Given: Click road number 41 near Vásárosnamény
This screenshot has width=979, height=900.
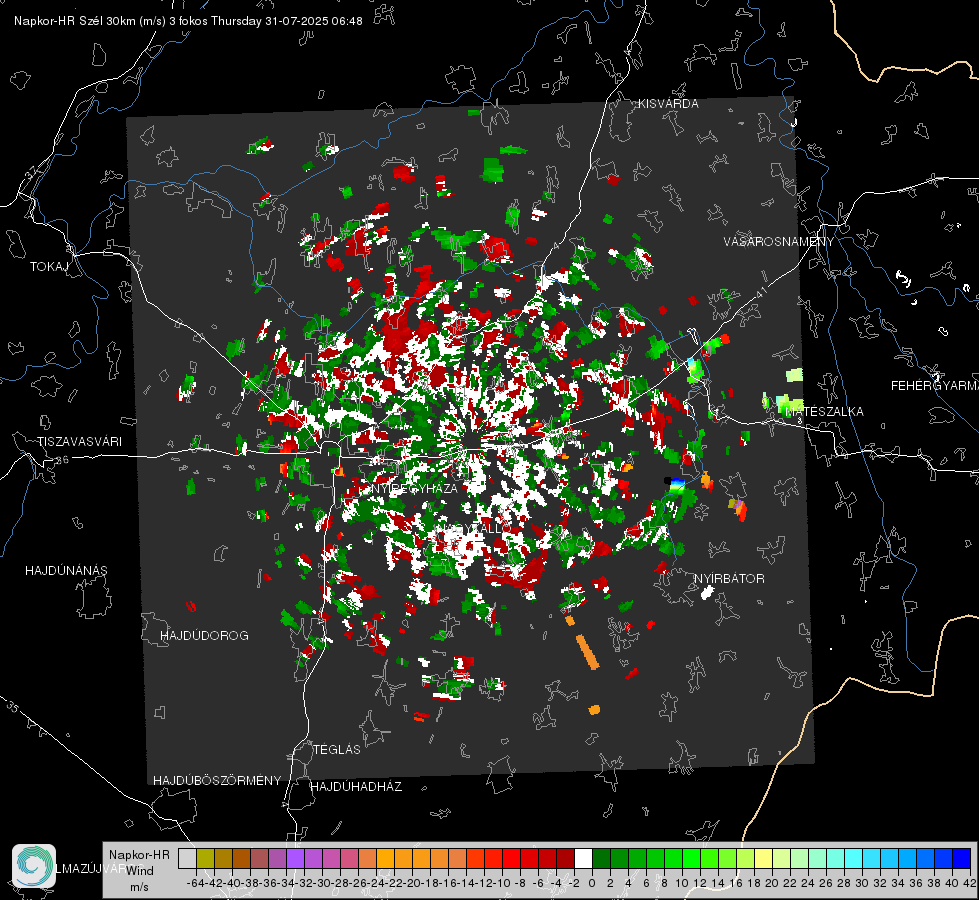Looking at the screenshot, I should 761,292.
